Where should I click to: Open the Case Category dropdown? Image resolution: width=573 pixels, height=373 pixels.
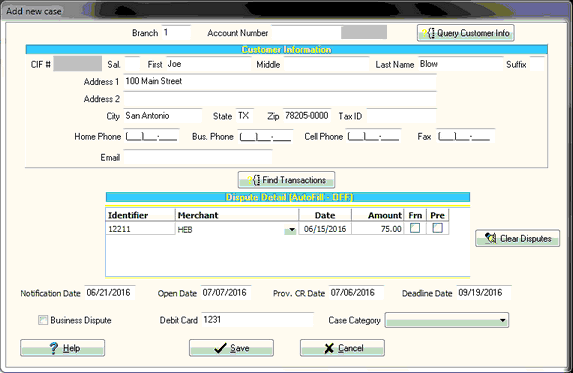point(447,320)
